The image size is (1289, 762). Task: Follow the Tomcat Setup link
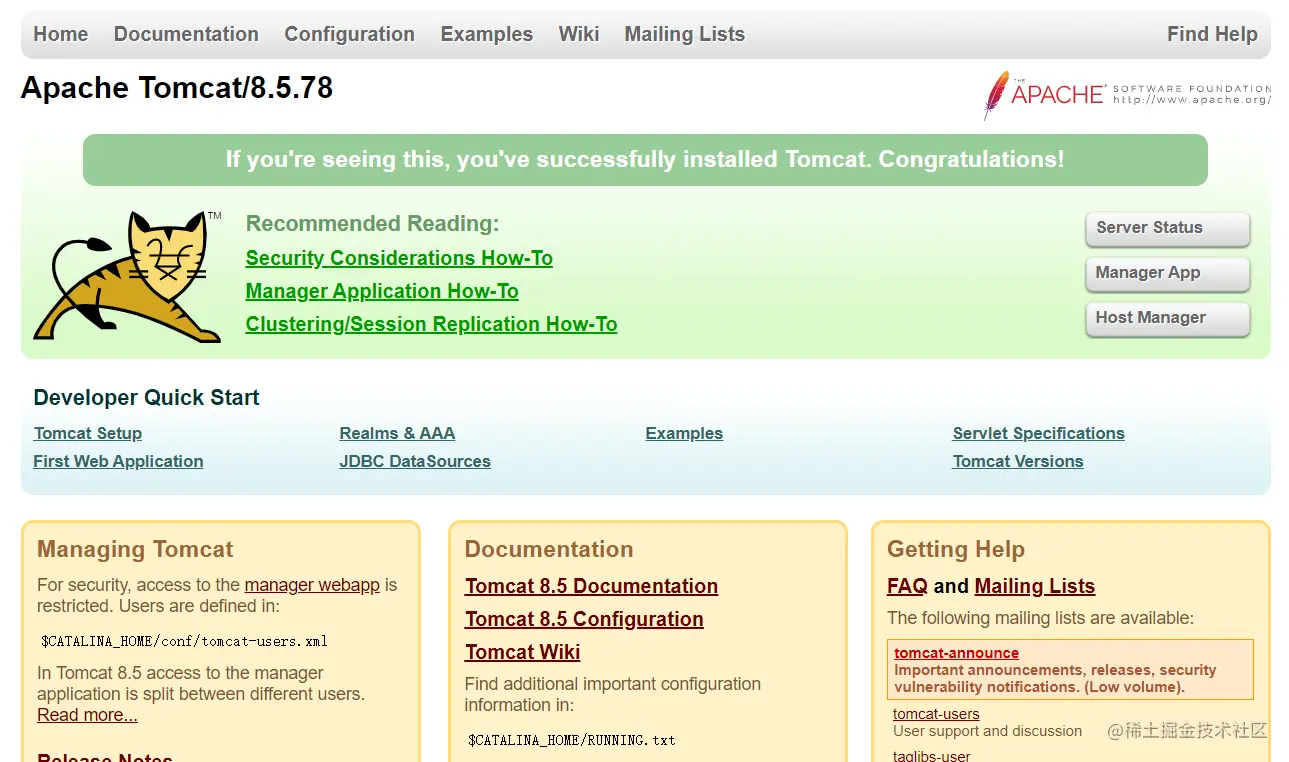tap(88, 433)
